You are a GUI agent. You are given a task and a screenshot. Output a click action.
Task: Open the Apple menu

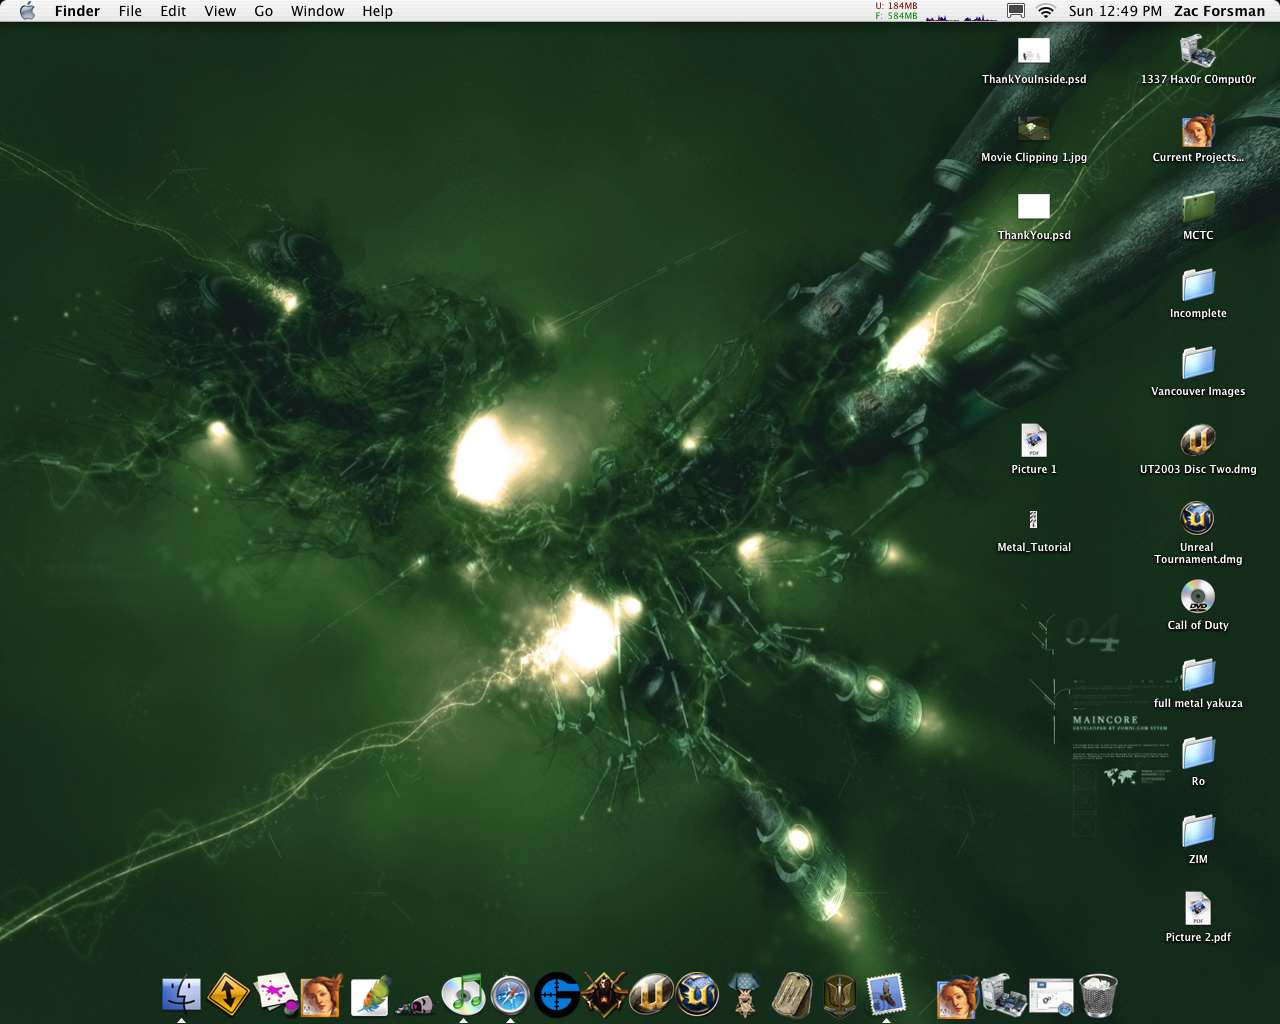pos(27,11)
